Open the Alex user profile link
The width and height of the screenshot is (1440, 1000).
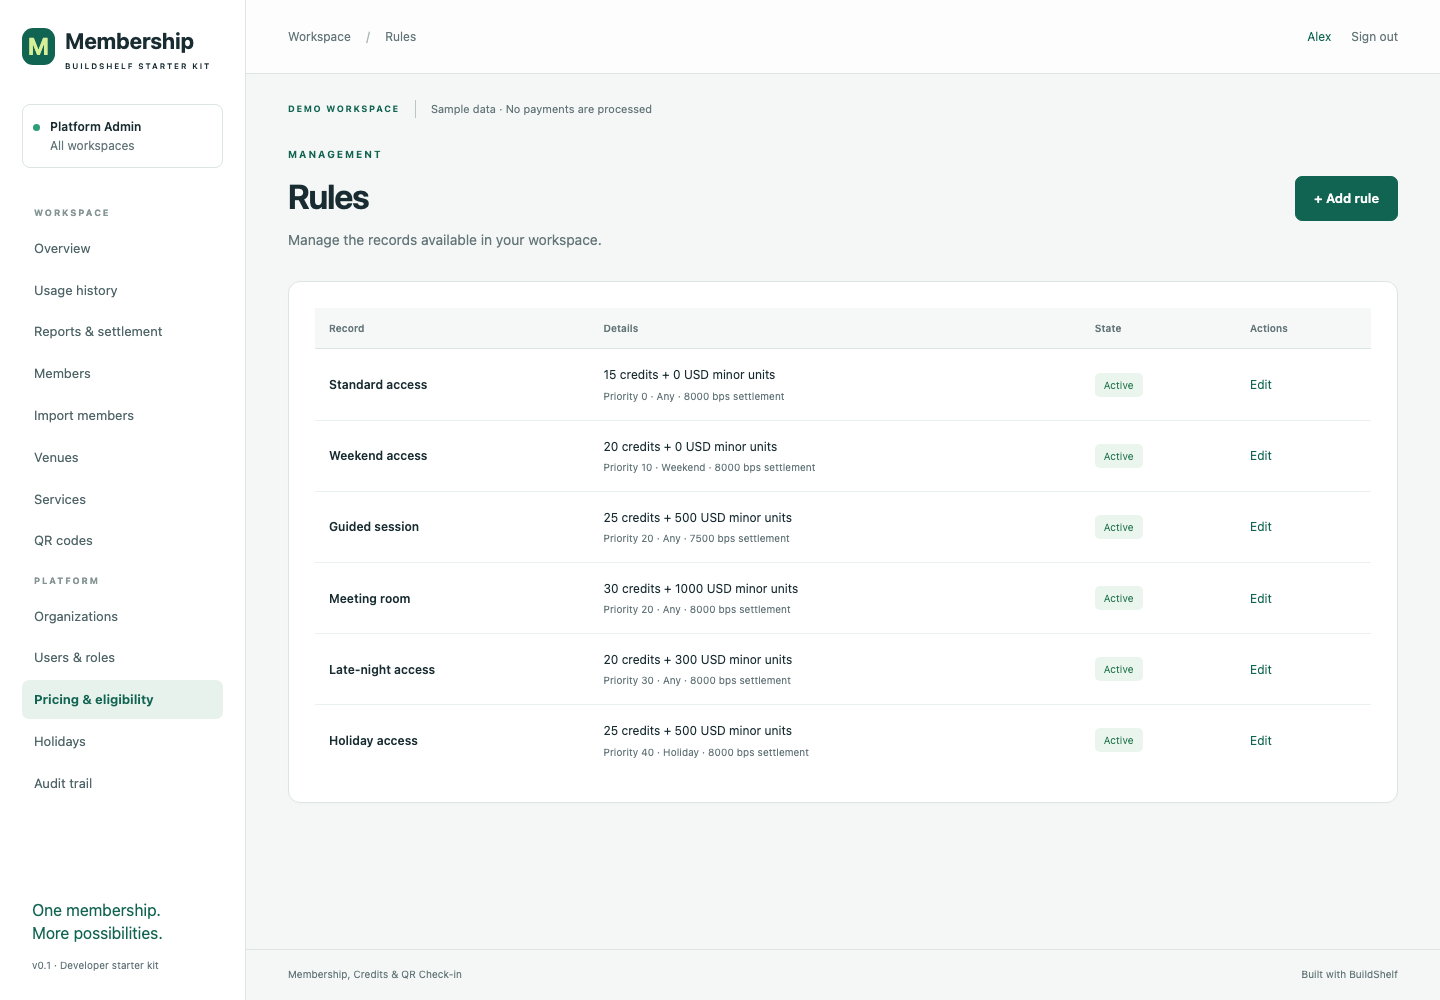click(x=1319, y=37)
